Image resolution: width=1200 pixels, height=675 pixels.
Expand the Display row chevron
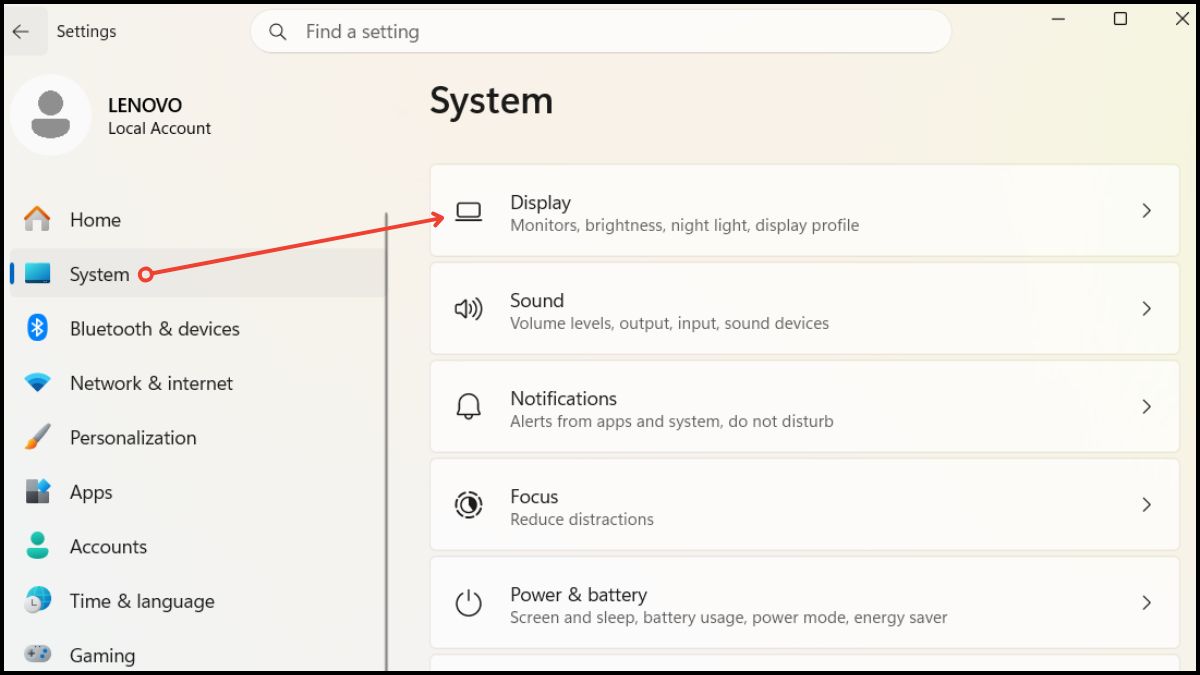(x=1147, y=211)
